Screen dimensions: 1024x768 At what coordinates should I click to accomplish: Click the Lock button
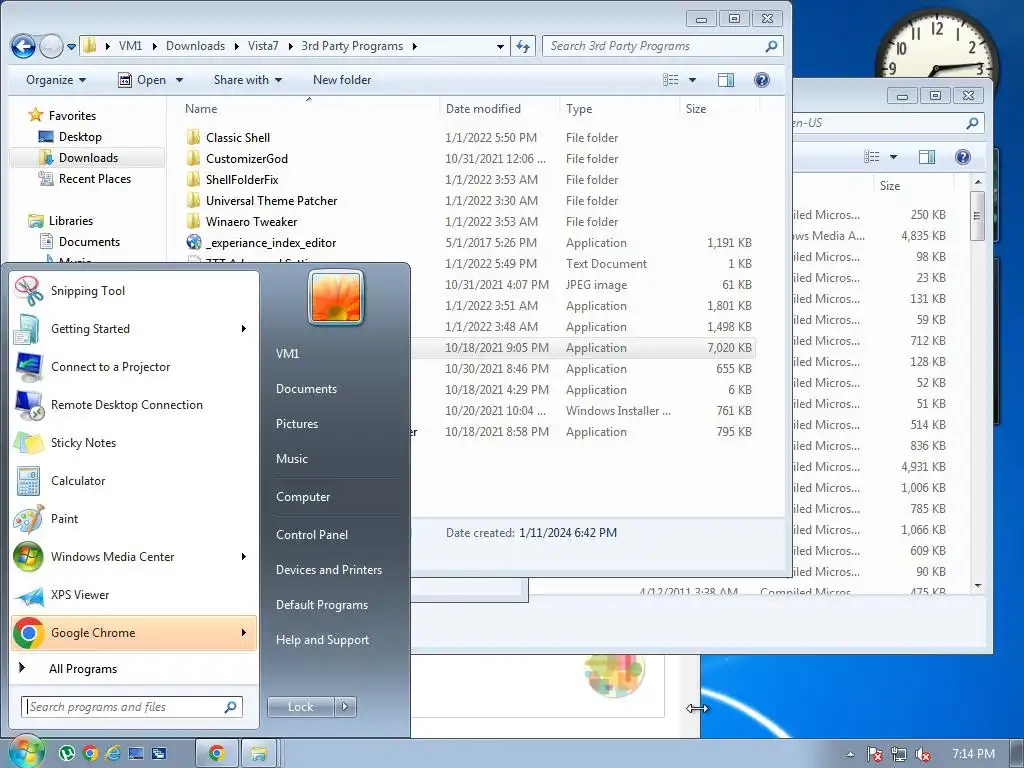tap(300, 707)
